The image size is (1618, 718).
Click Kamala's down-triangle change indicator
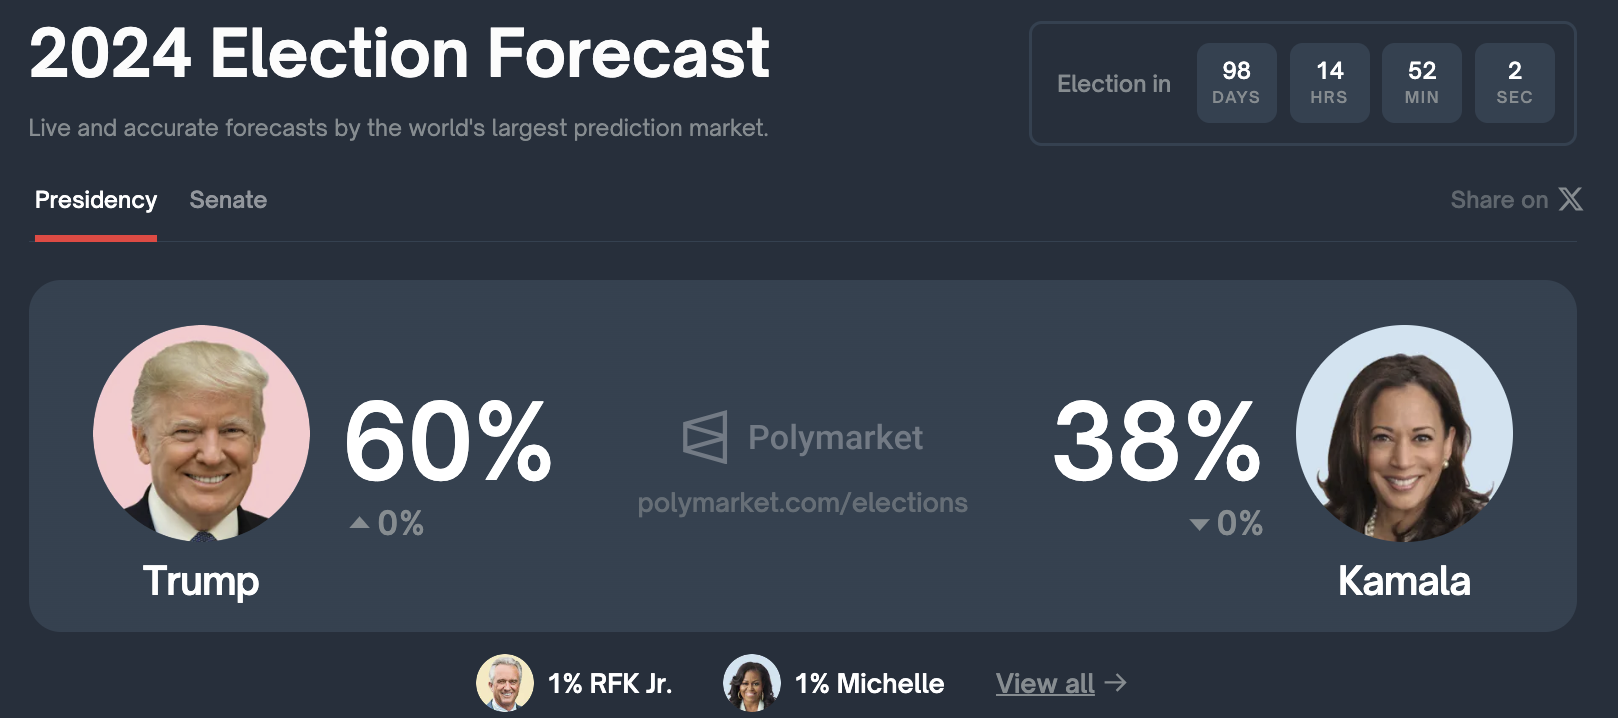tap(1199, 524)
